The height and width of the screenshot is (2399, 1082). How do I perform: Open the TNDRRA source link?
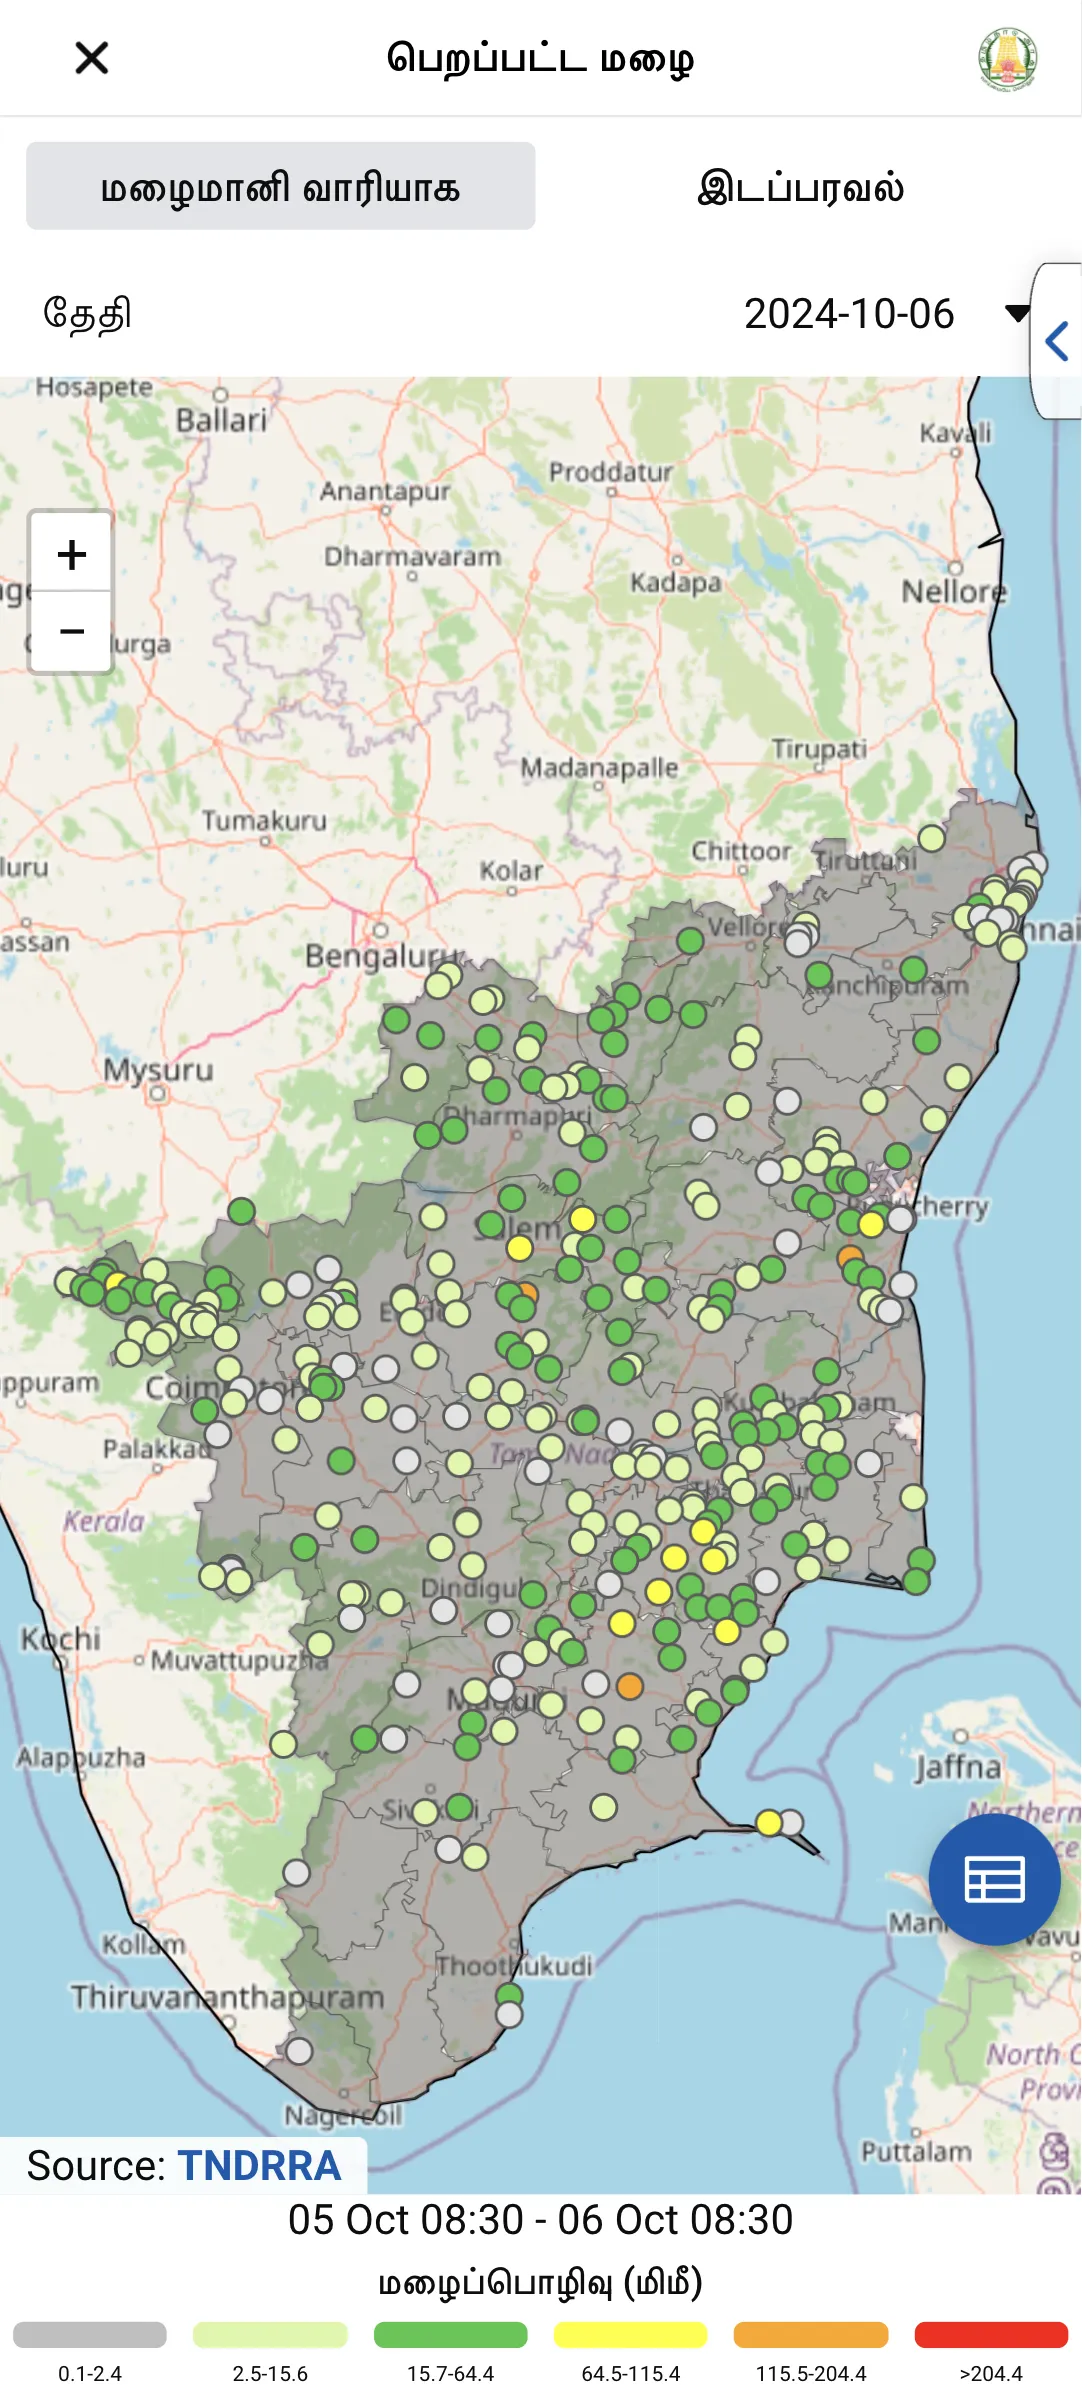click(x=260, y=2166)
